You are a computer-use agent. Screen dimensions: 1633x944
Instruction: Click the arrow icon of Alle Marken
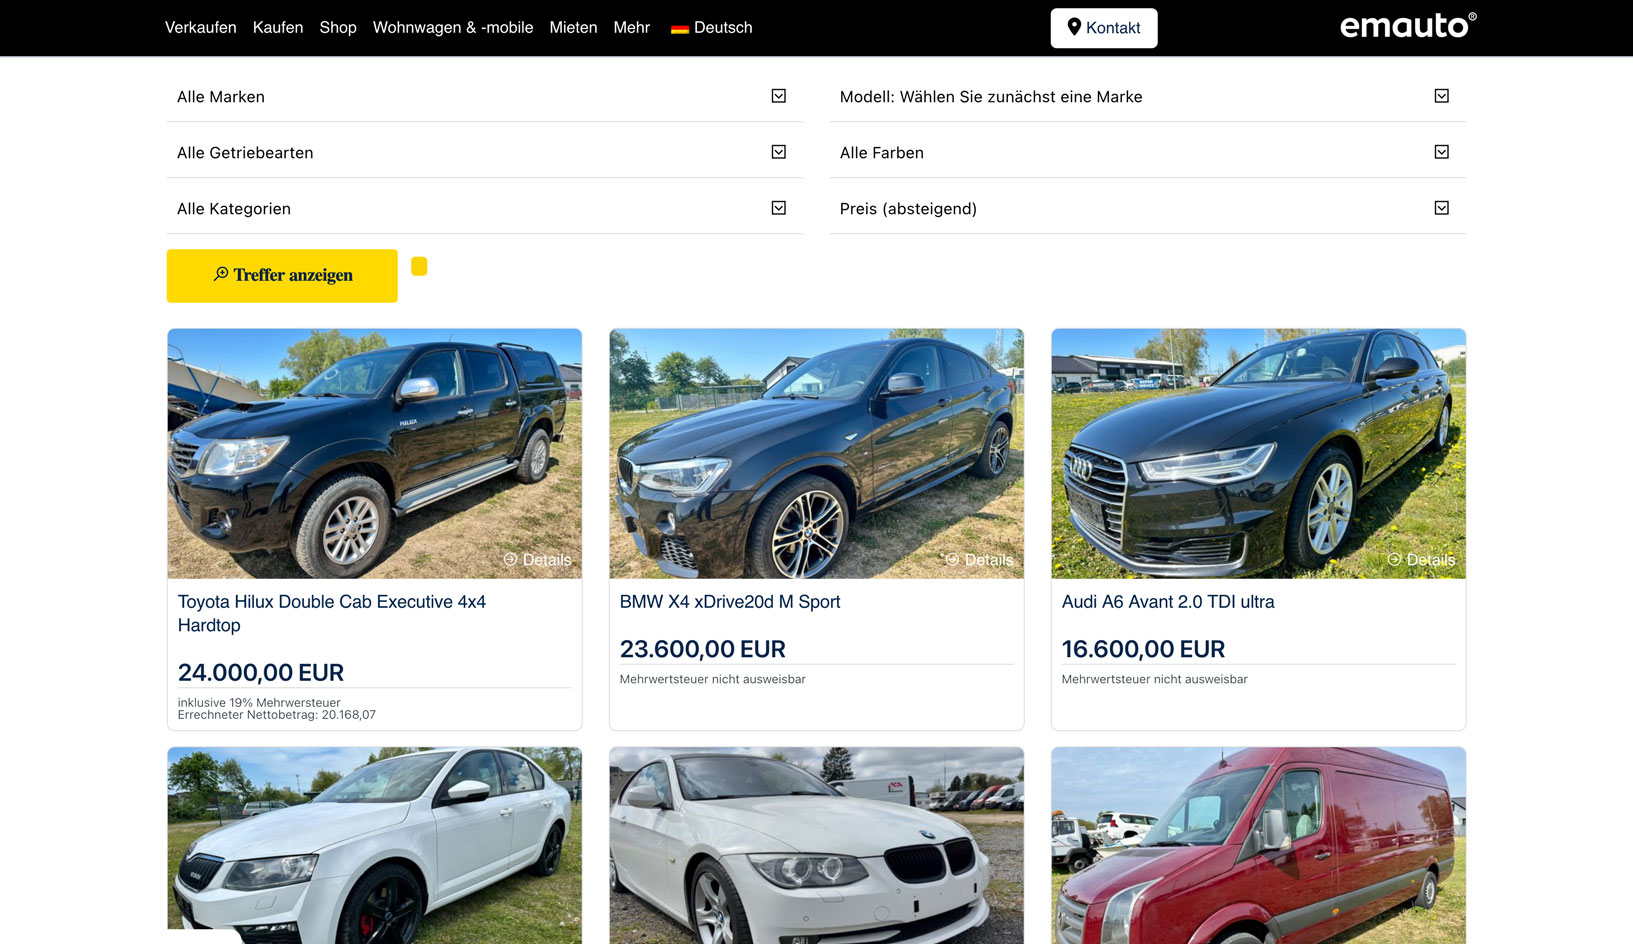point(779,96)
